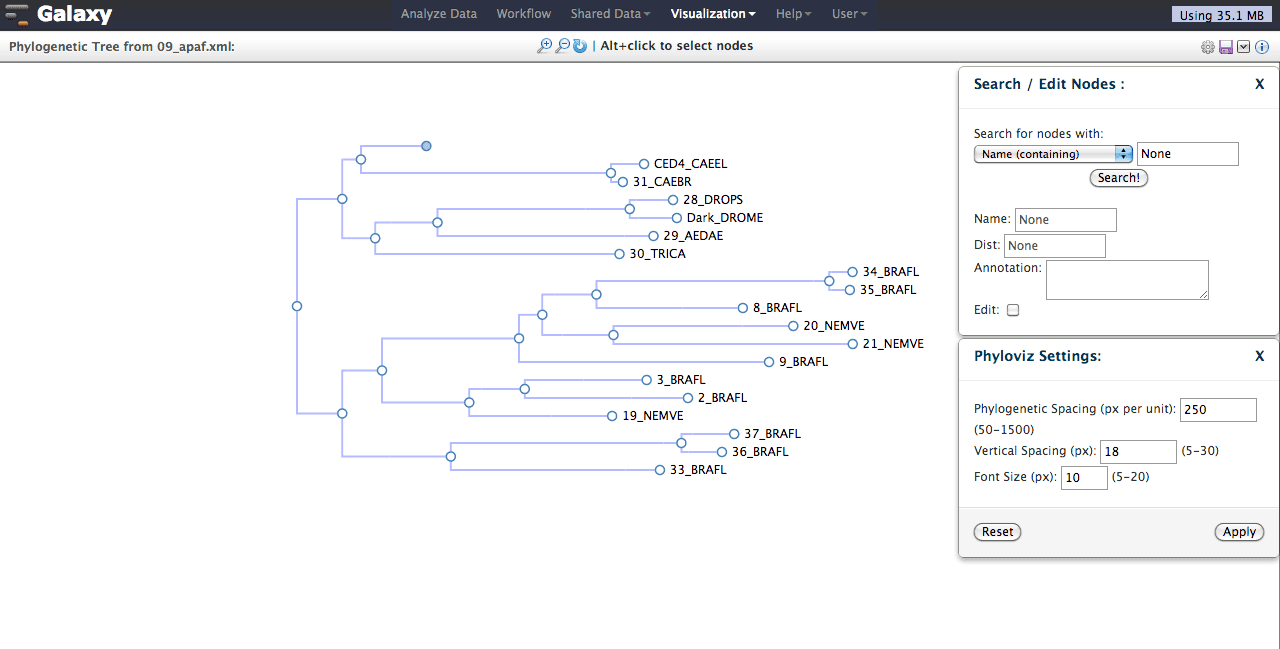
Task: View details with the info icon
Action: point(1261,46)
